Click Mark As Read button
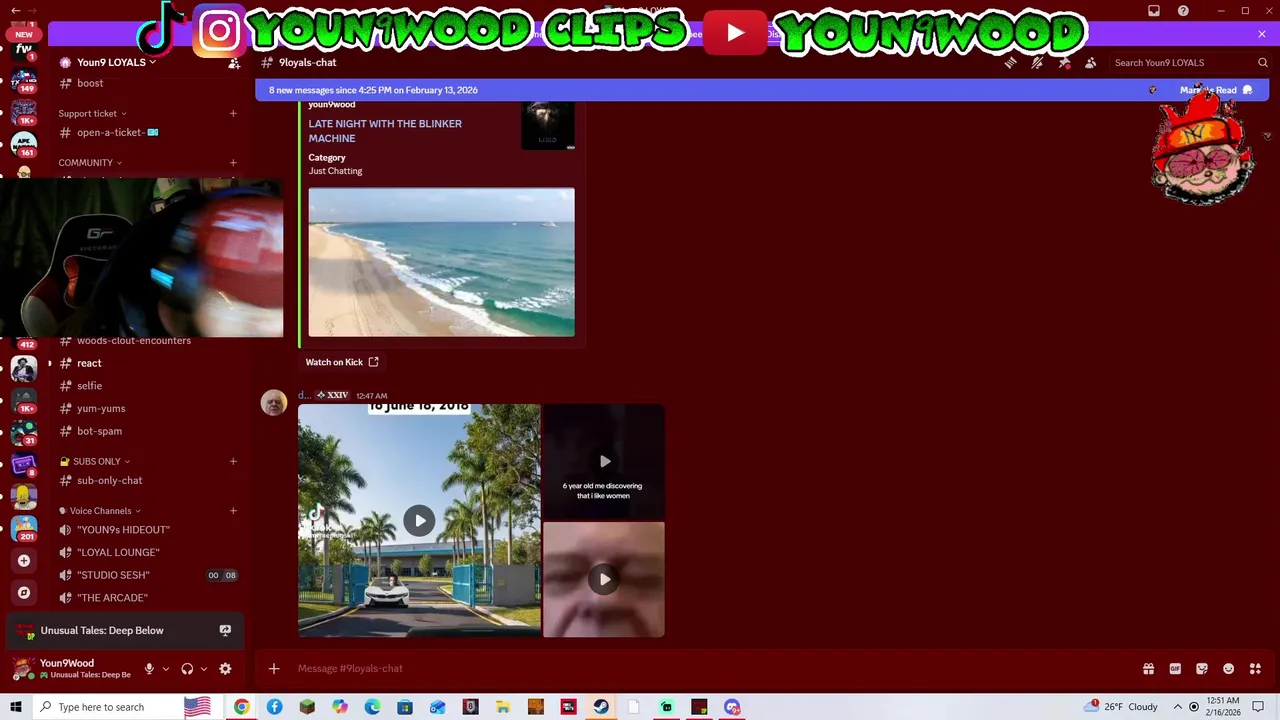The height and width of the screenshot is (720, 1280). (1215, 90)
